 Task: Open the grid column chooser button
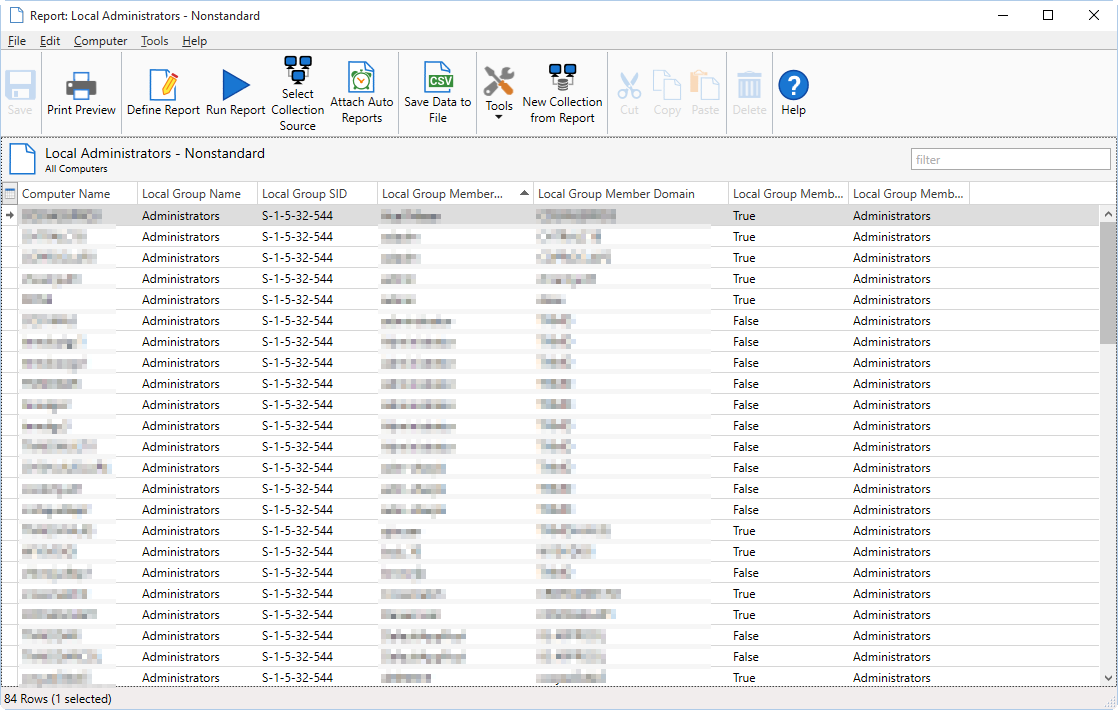(10, 194)
